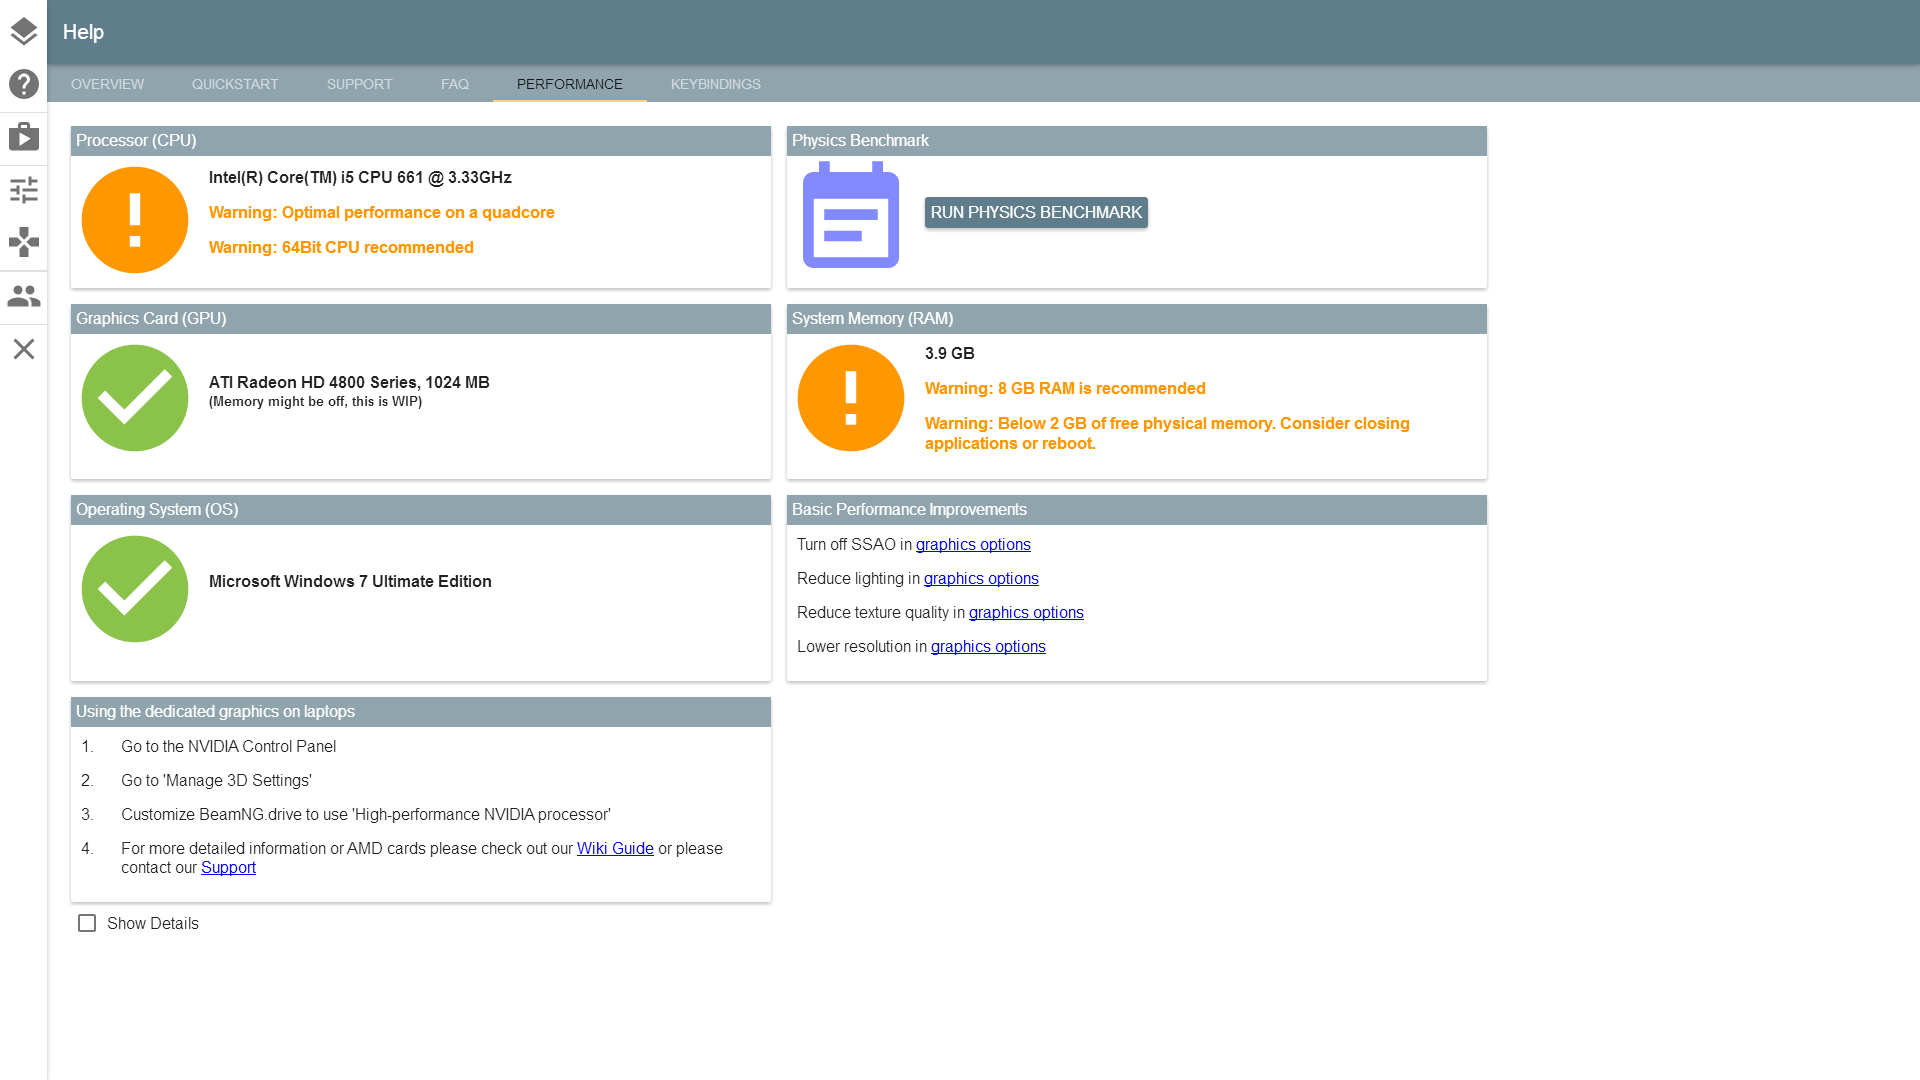Image resolution: width=1920 pixels, height=1080 pixels.
Task: Click 'Go to the NVIDIA Control Panel' step
Action: 228,746
